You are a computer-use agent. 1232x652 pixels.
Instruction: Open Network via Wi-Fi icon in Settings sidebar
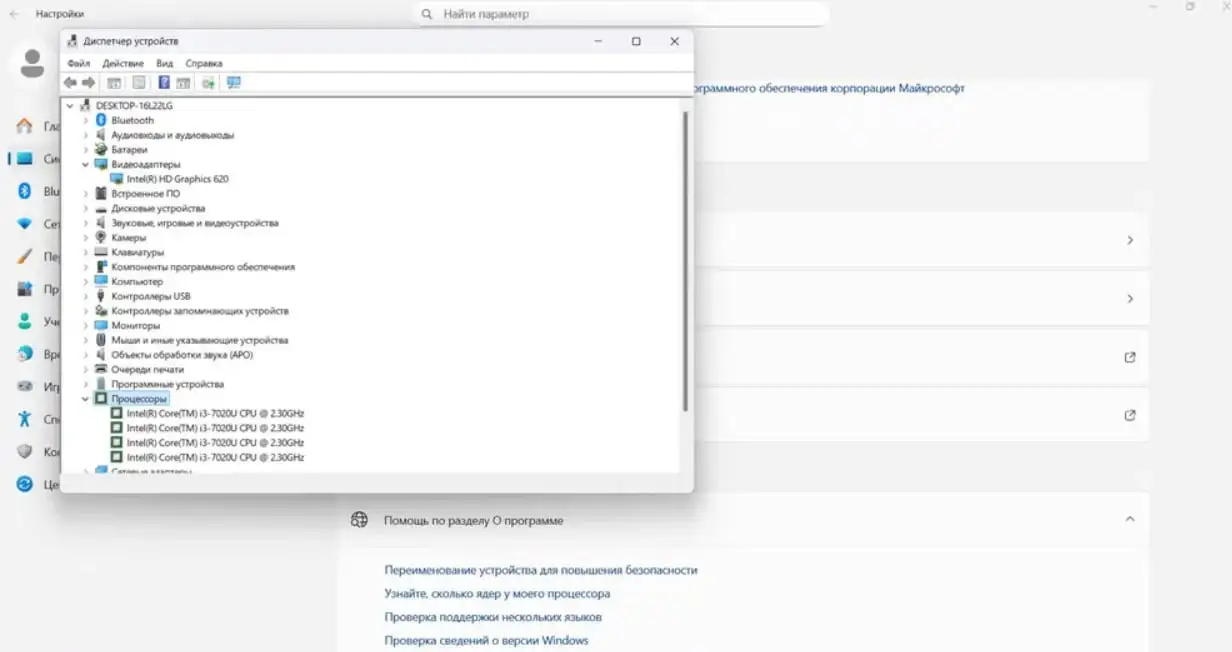click(x=24, y=224)
